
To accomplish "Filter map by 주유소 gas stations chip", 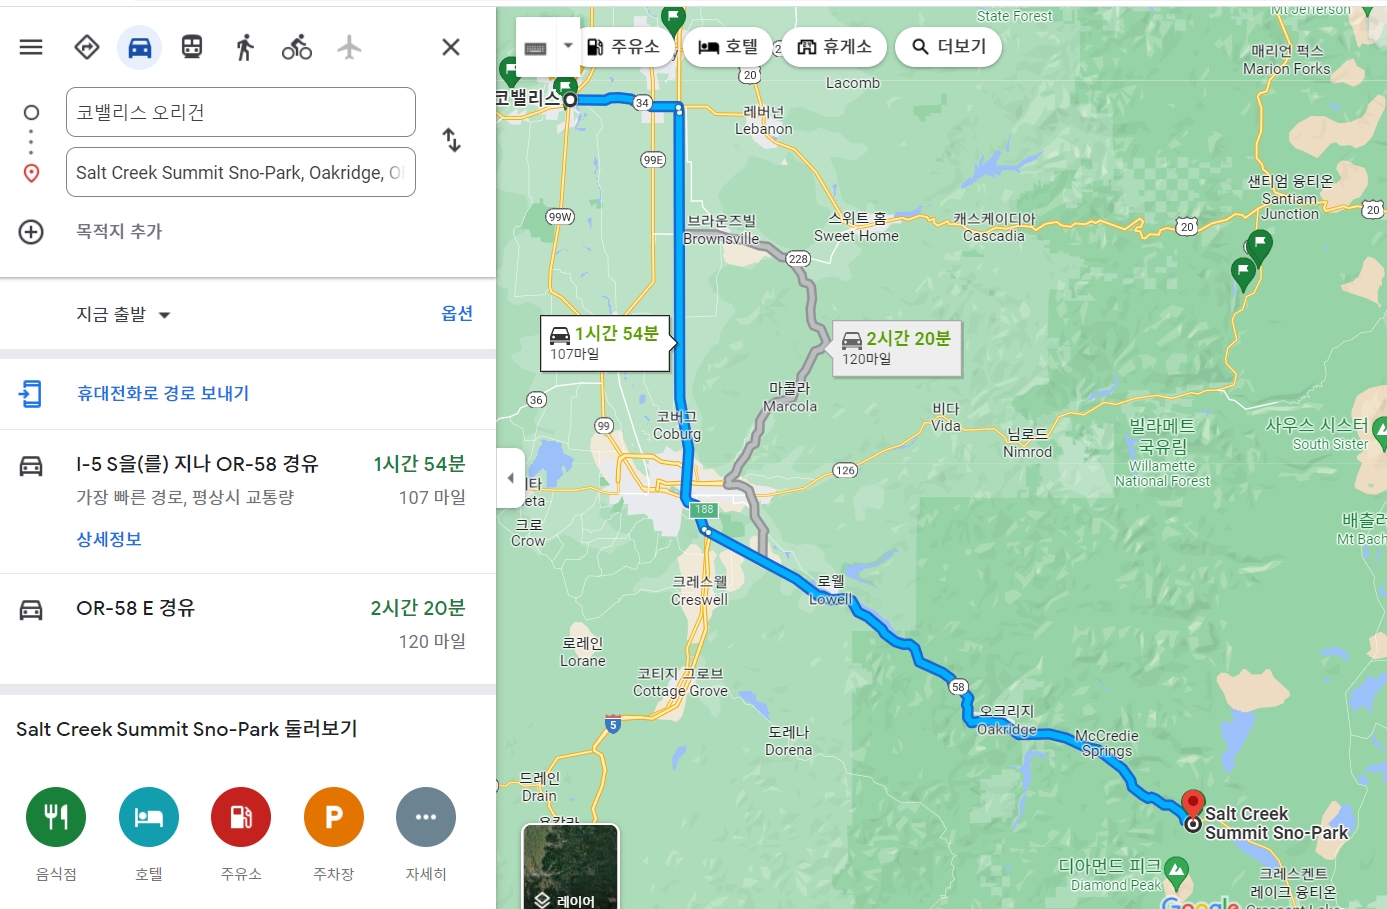I will pyautogui.click(x=622, y=47).
